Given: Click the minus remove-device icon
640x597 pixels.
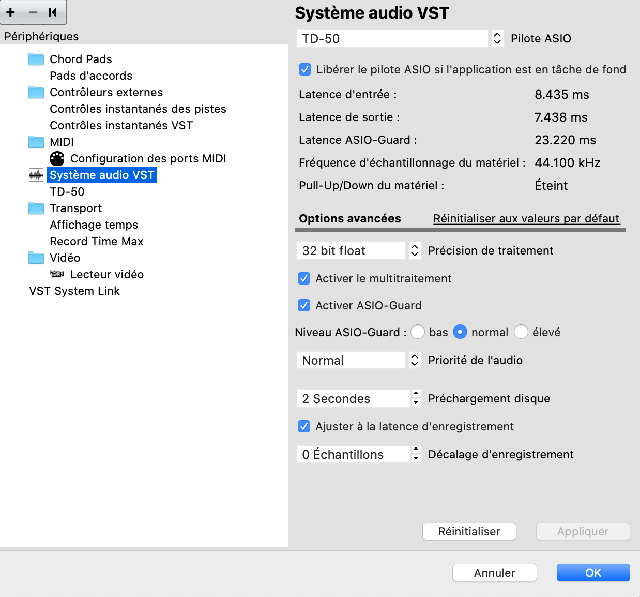Looking at the screenshot, I should [x=33, y=12].
